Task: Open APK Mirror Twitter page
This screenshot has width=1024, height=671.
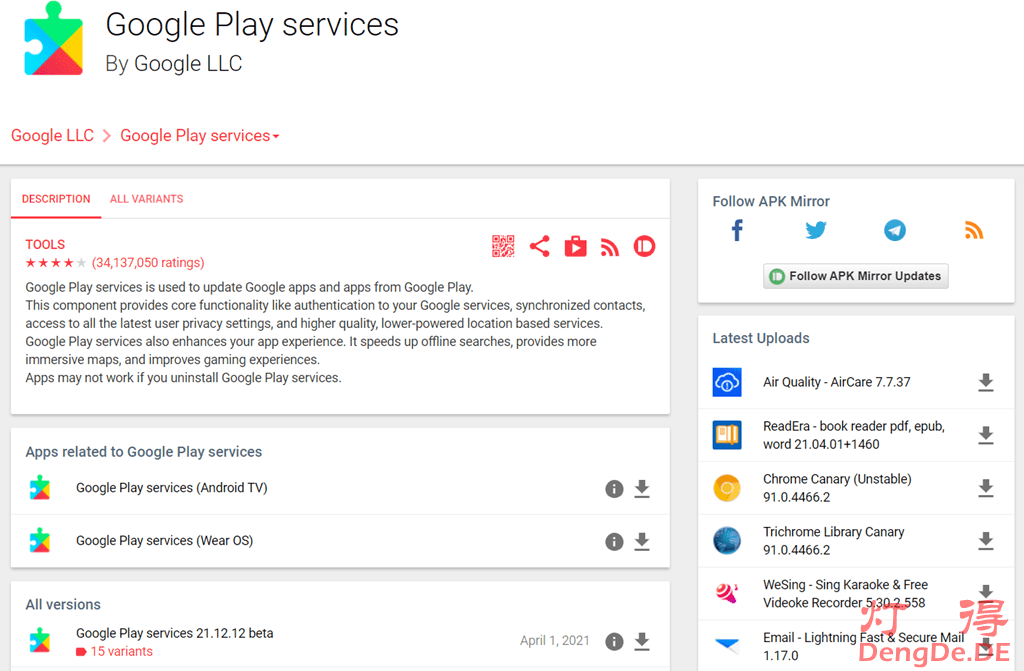Action: 816,231
